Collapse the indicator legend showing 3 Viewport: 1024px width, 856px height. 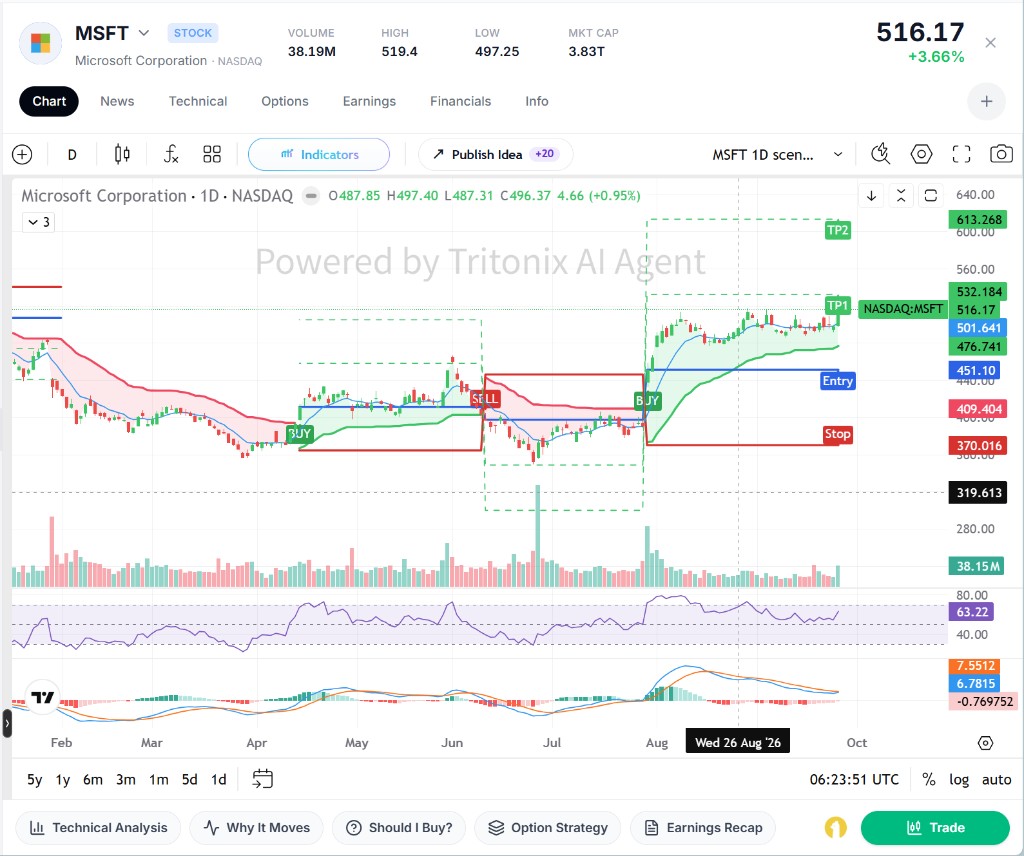pyautogui.click(x=39, y=222)
